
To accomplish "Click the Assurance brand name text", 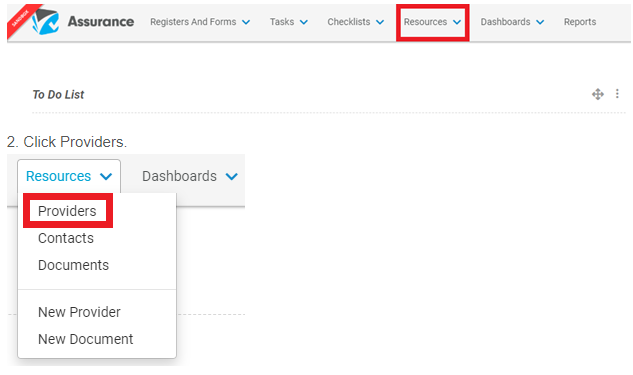I will (101, 21).
